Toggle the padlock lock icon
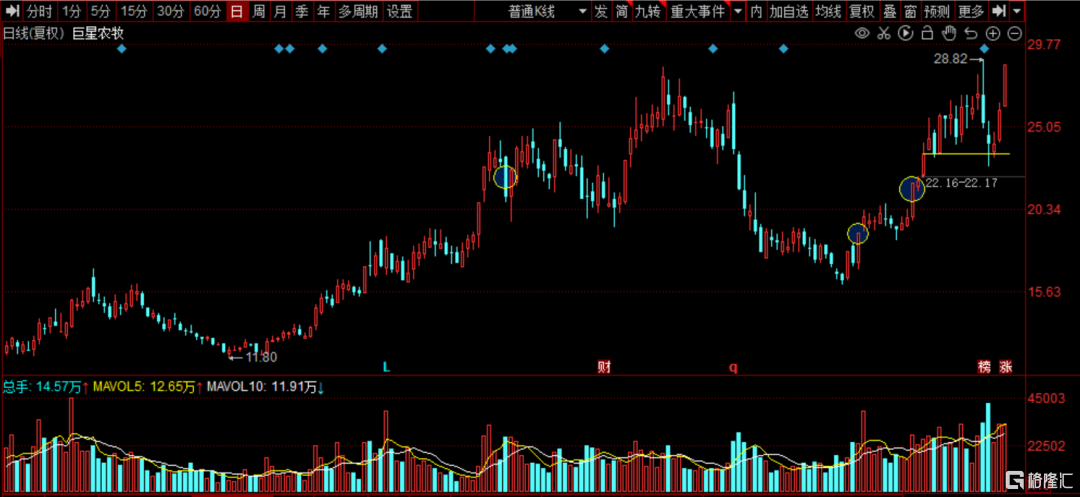 928,33
